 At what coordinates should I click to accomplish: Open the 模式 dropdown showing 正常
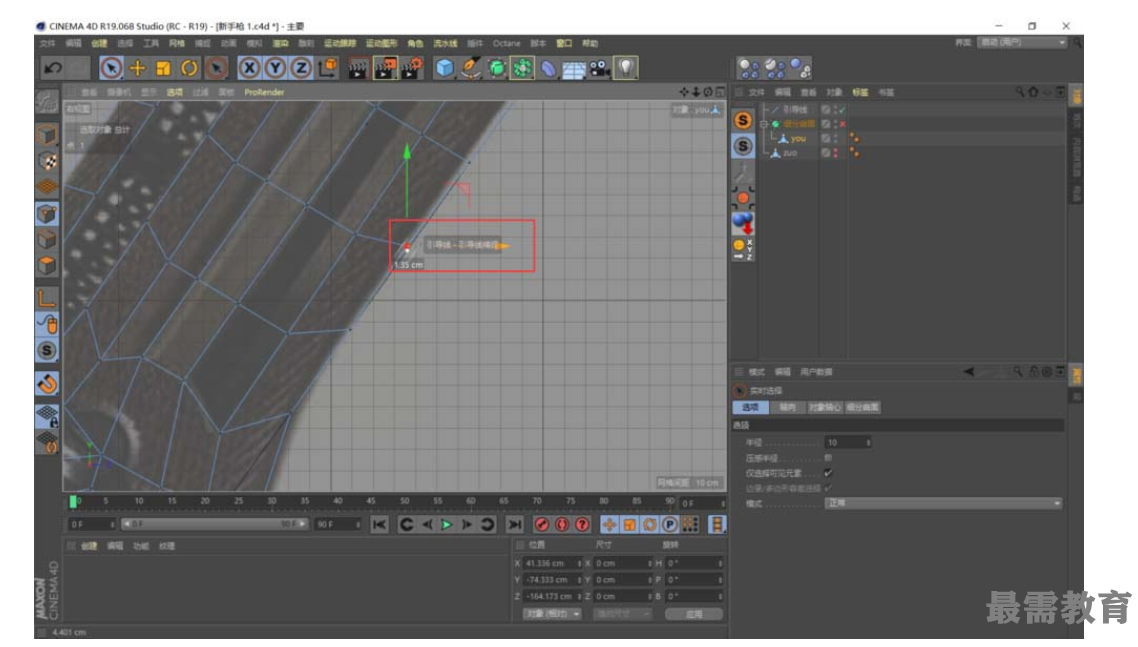click(x=943, y=503)
